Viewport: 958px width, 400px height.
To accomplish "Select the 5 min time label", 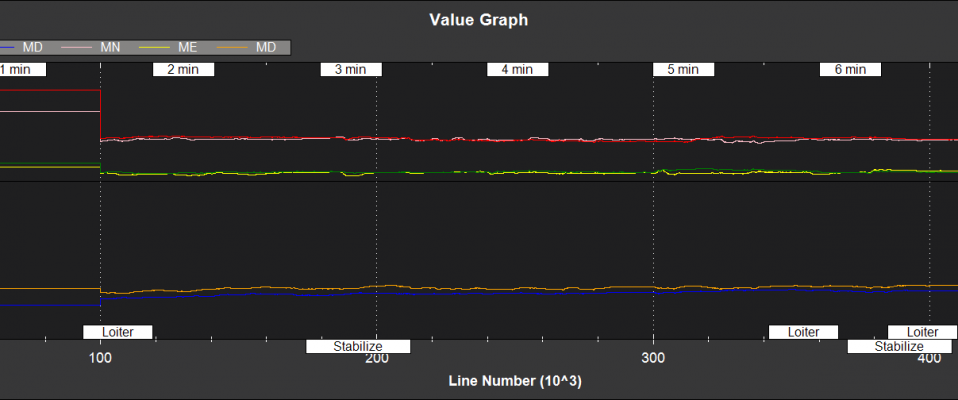I will coord(683,69).
